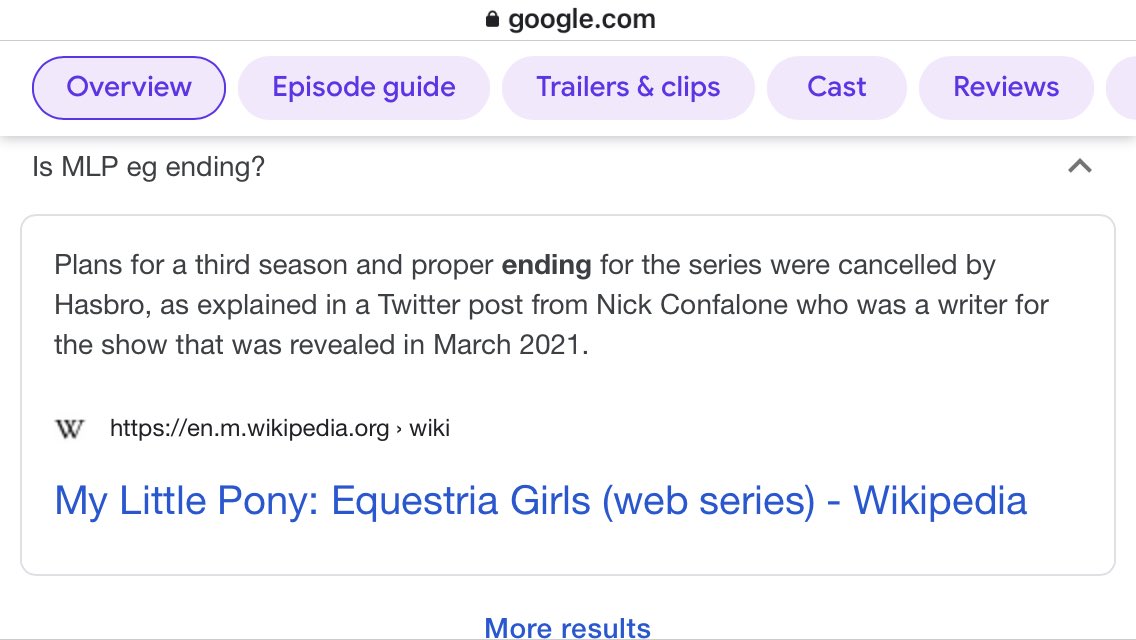Click the padlock icon beside google.com
This screenshot has height=640, width=1136.
point(491,20)
